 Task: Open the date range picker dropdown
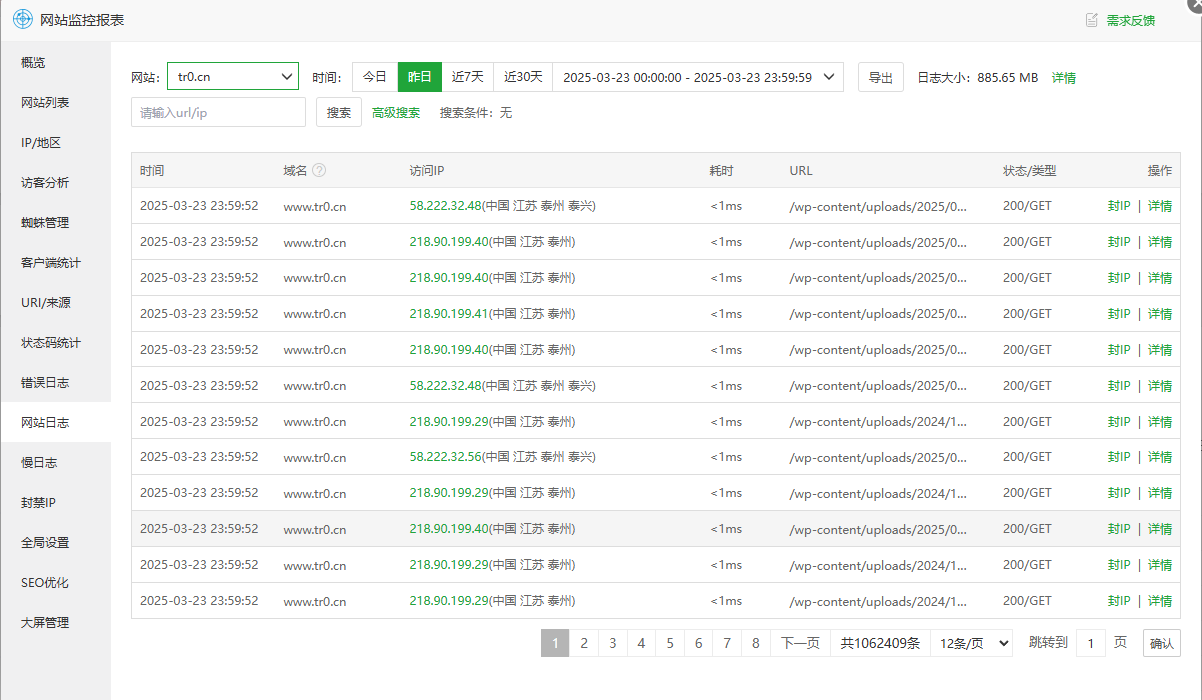click(x=698, y=77)
